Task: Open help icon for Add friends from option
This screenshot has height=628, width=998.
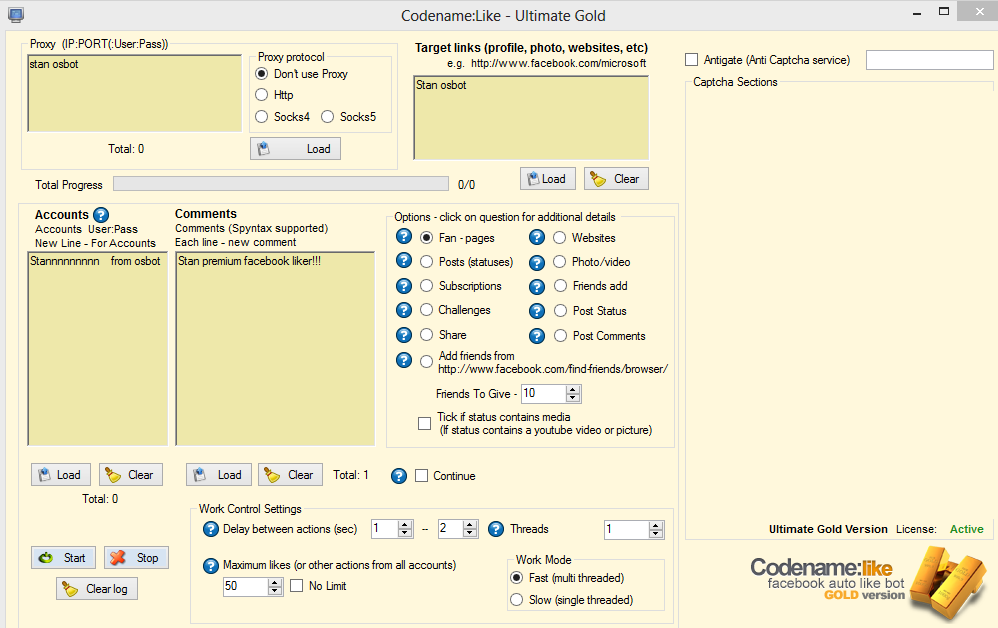Action: tap(404, 360)
